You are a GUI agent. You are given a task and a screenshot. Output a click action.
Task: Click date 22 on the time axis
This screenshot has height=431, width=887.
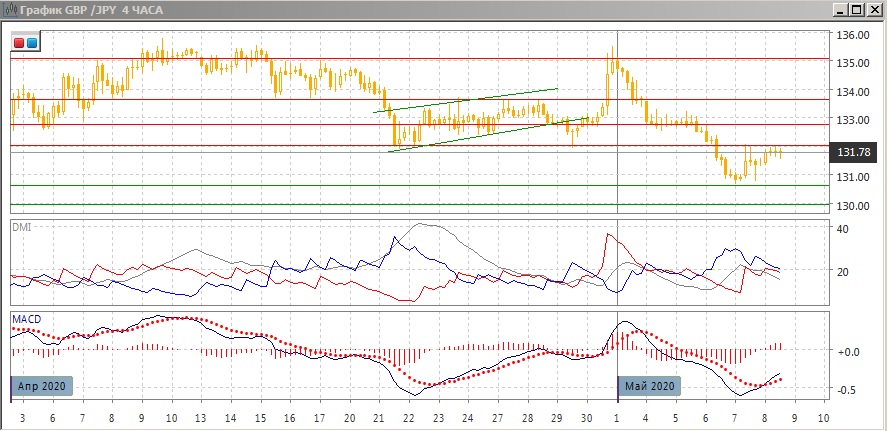409,418
